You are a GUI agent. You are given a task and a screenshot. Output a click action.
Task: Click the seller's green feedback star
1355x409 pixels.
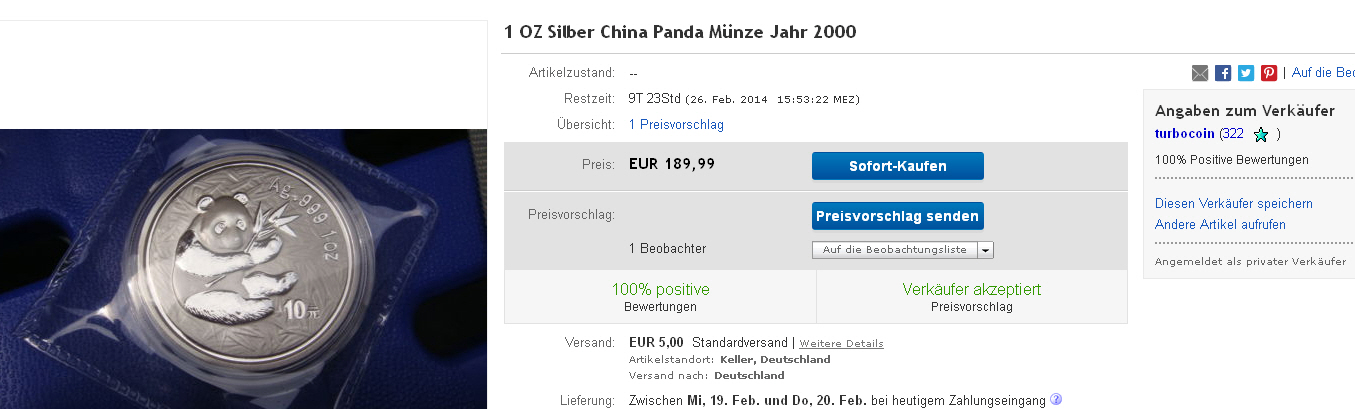pos(1261,134)
